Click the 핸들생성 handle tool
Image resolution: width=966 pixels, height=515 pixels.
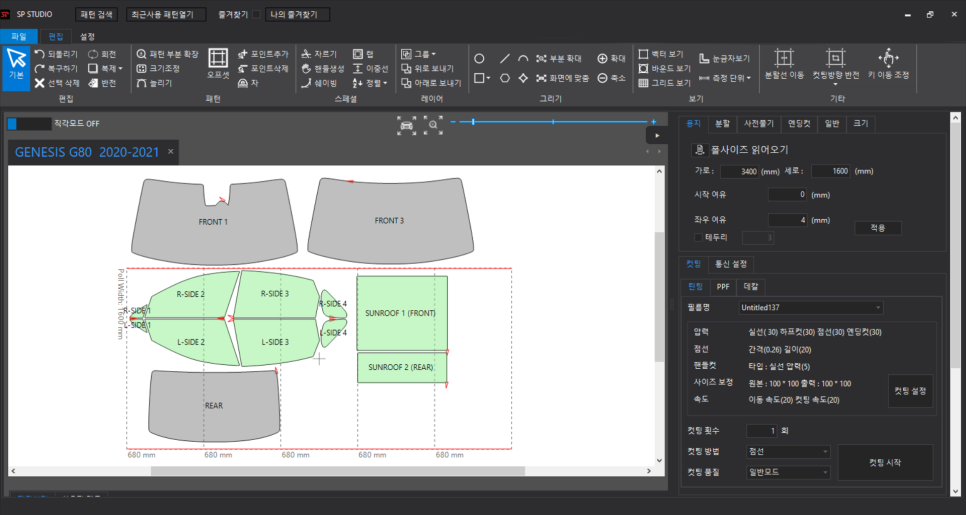(x=323, y=68)
